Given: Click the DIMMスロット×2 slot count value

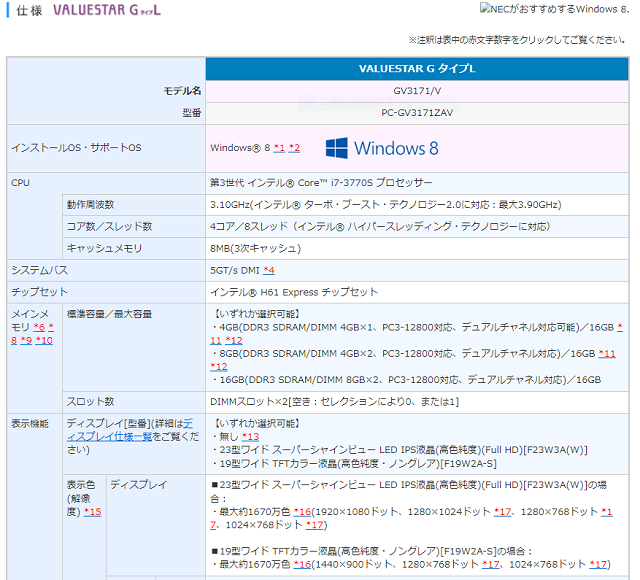Looking at the screenshot, I should tap(334, 402).
